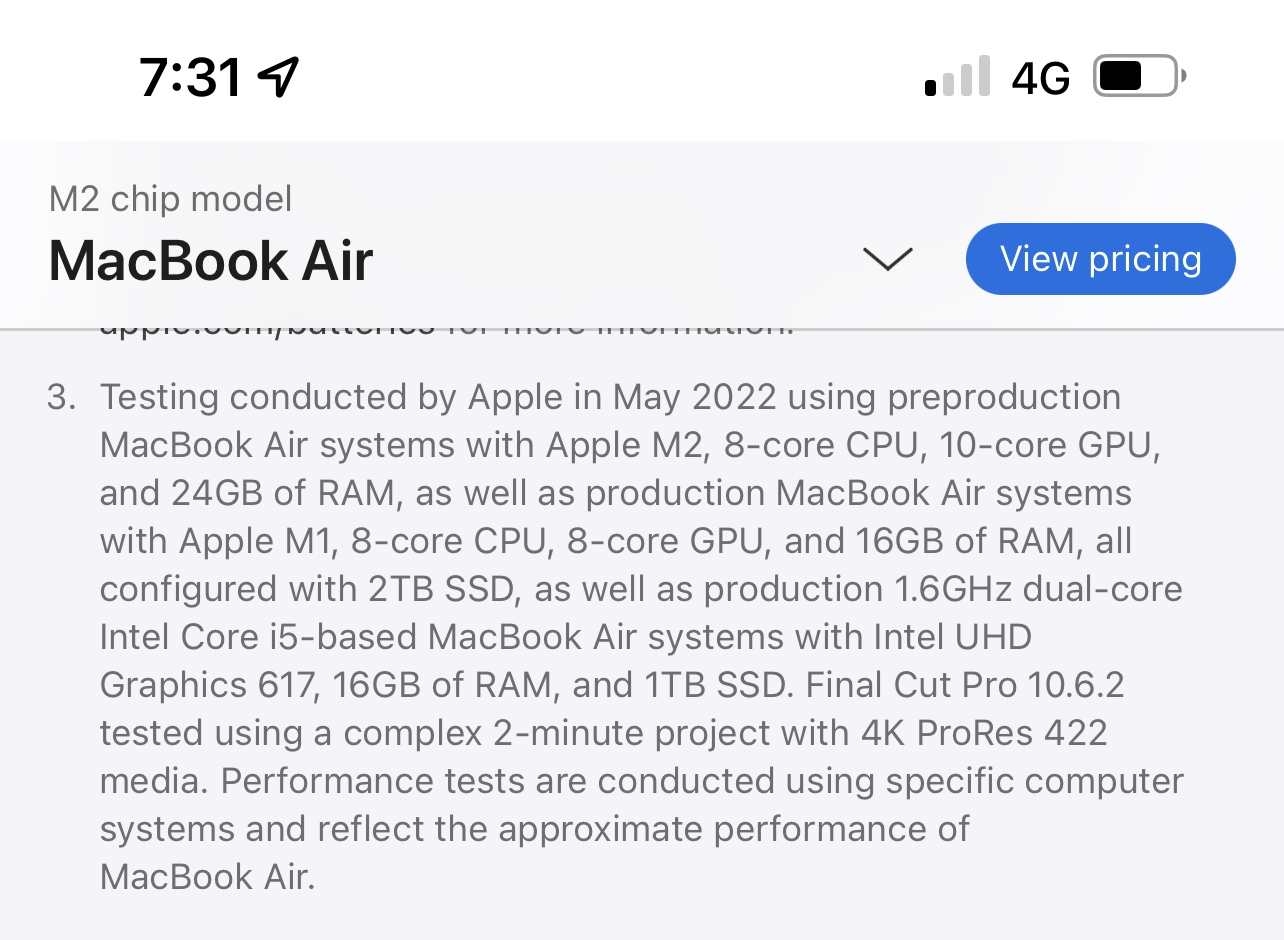Image resolution: width=1284 pixels, height=940 pixels.
Task: Tap the location services arrow icon
Action: tap(278, 77)
